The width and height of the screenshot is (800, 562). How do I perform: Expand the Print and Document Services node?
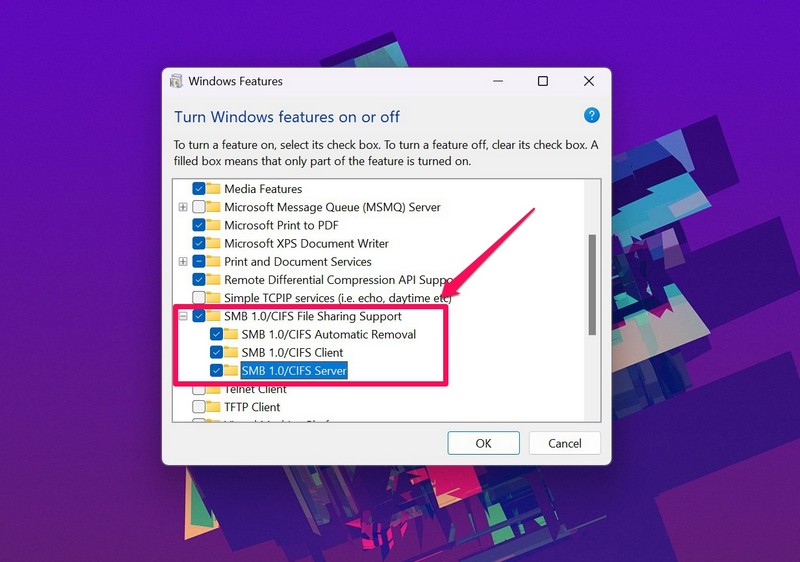coord(182,262)
